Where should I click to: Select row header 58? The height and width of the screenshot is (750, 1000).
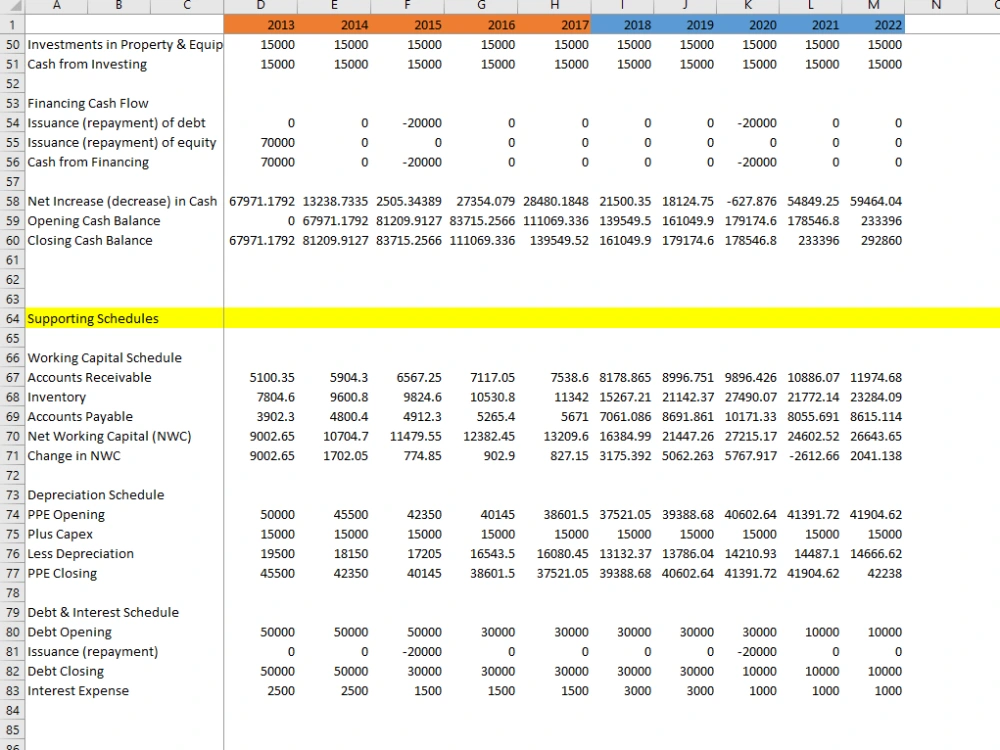pyautogui.click(x=13, y=201)
